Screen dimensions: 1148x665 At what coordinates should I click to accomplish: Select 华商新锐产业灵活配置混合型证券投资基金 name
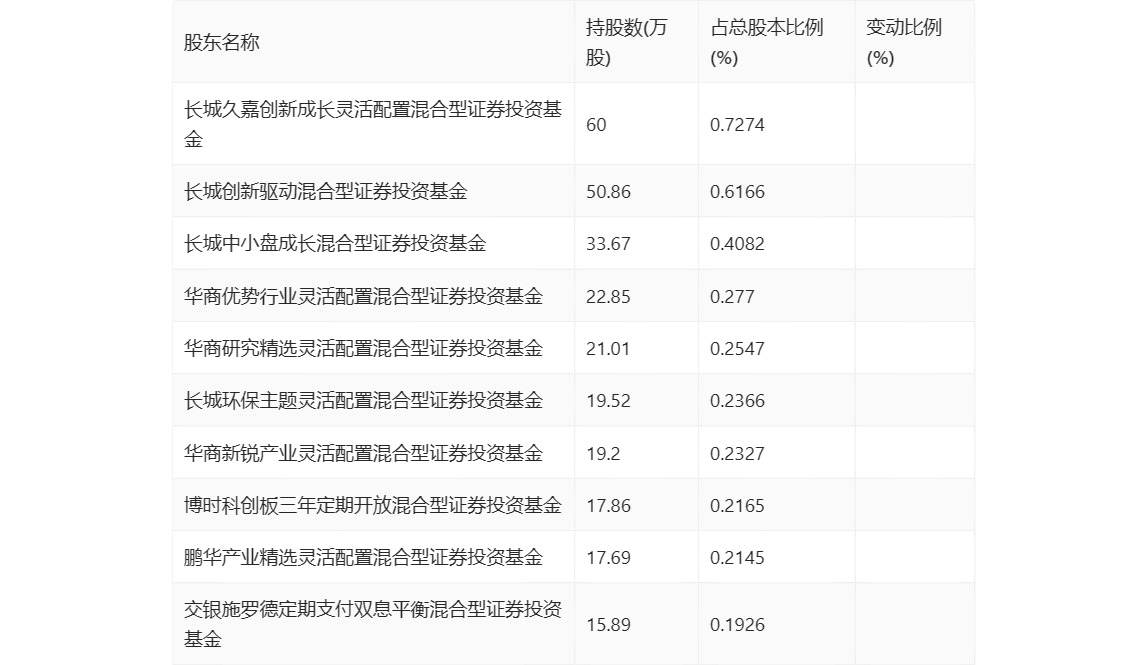click(x=363, y=453)
